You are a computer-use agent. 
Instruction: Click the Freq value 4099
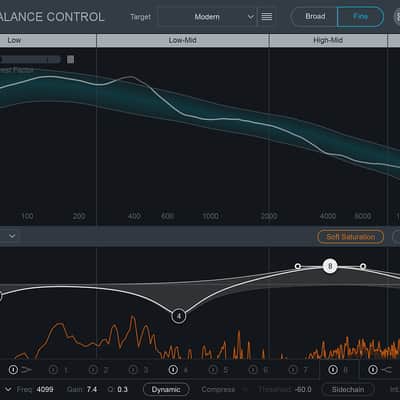point(45,389)
